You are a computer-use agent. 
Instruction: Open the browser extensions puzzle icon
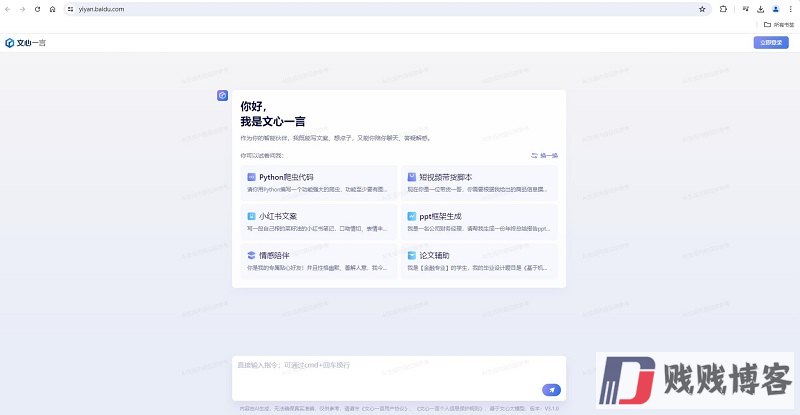pyautogui.click(x=723, y=9)
